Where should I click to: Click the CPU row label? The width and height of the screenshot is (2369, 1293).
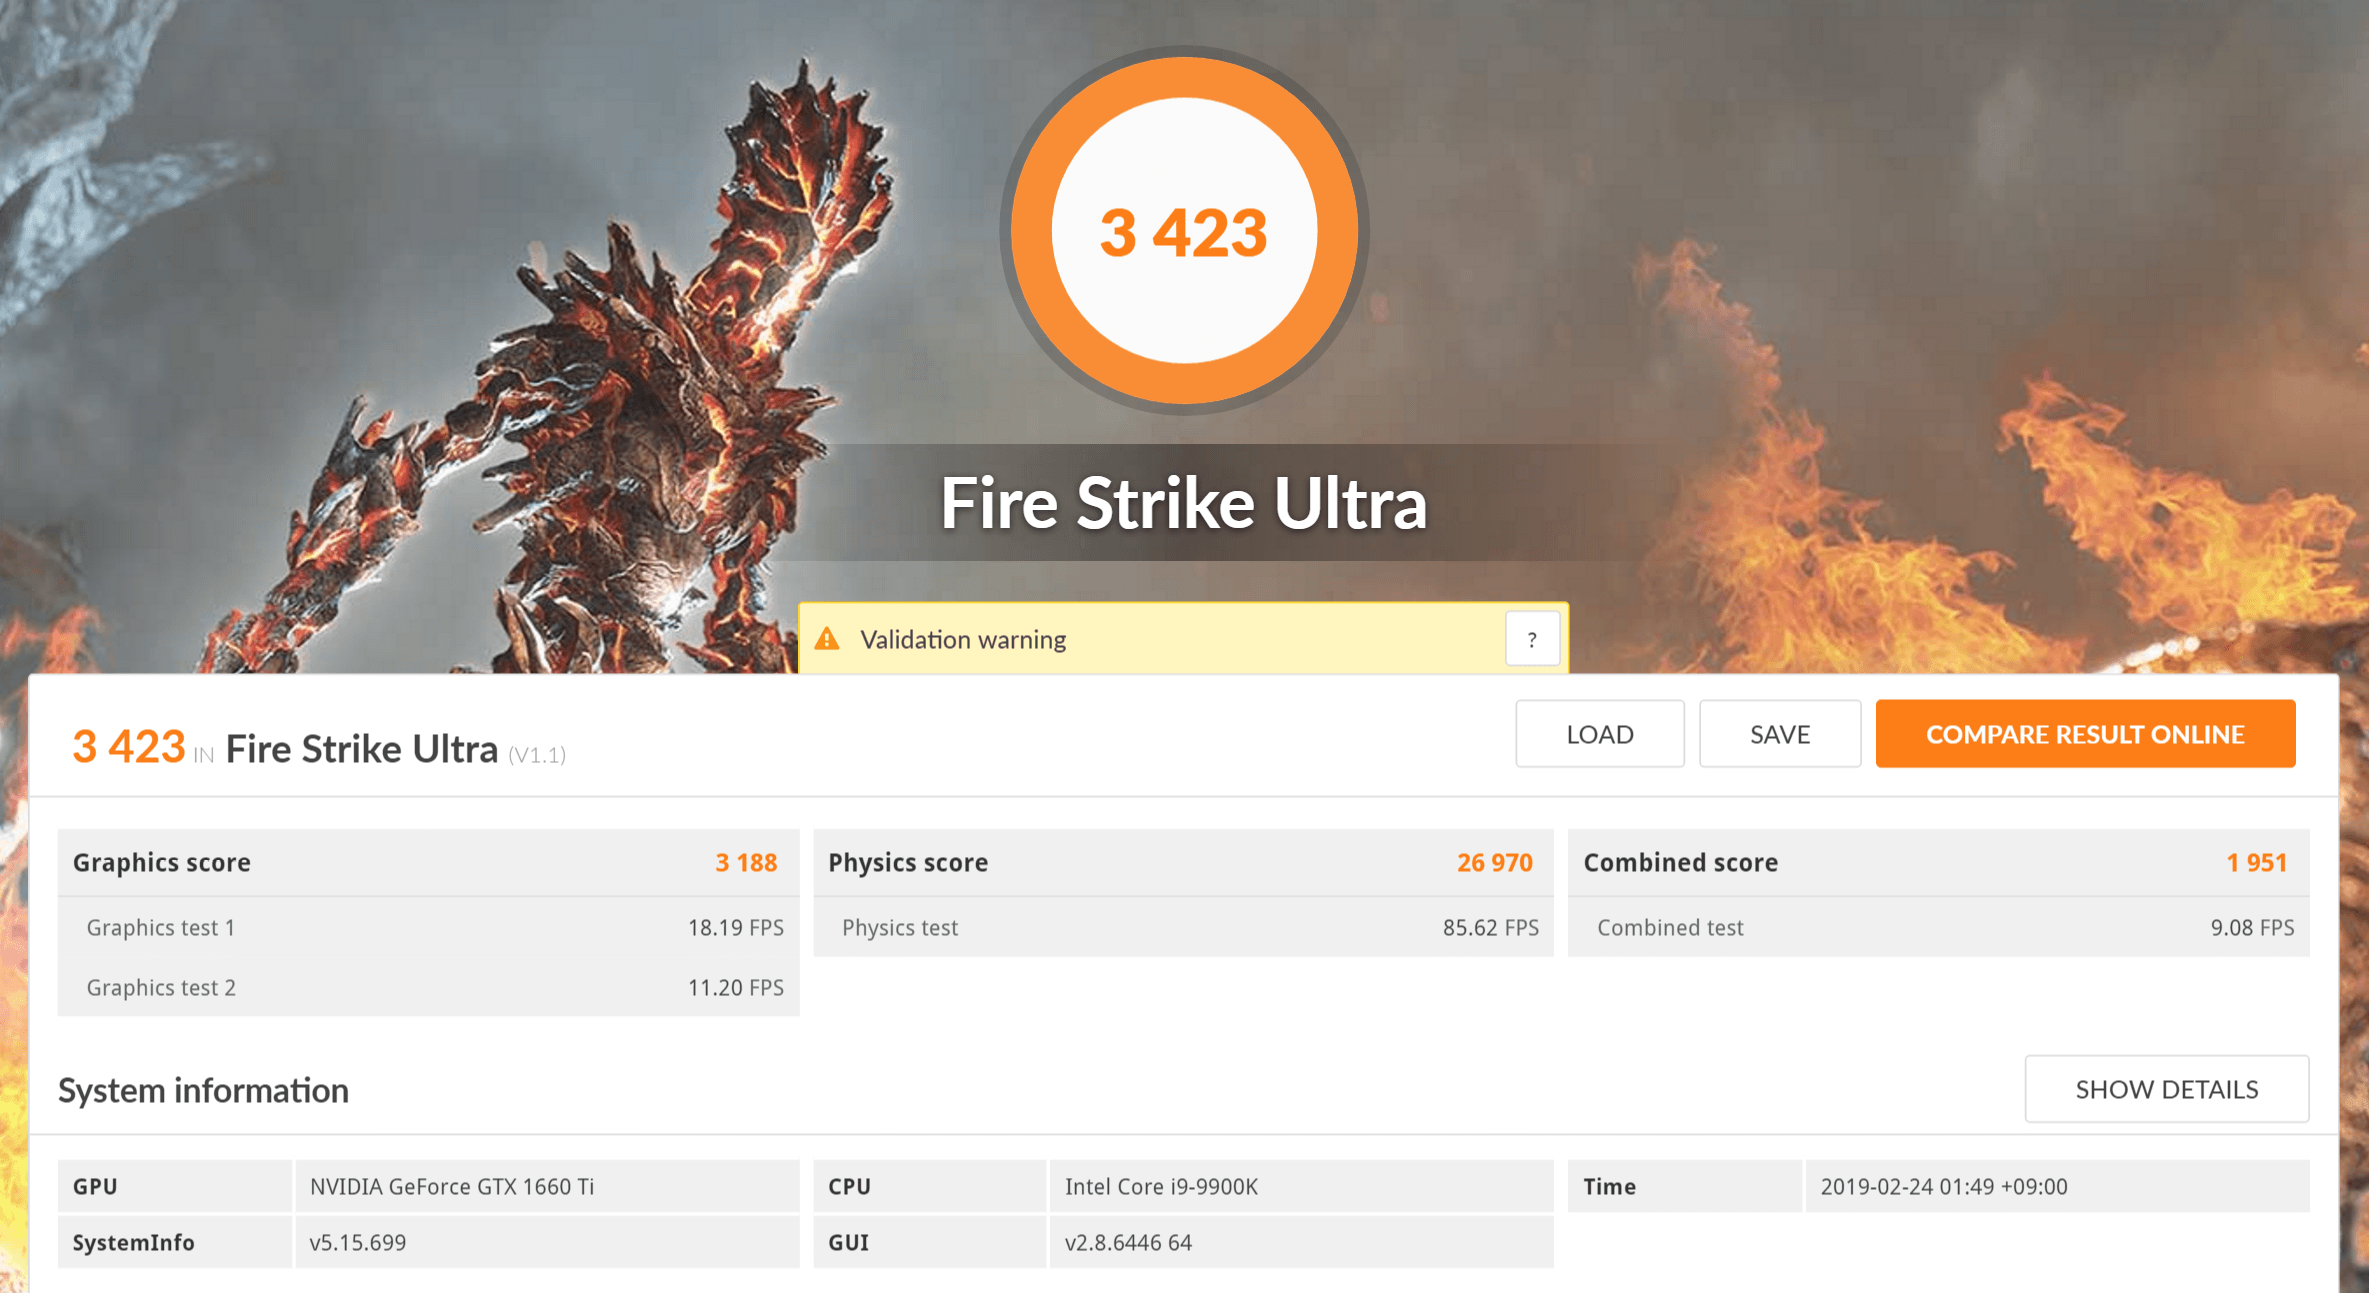coord(849,1186)
